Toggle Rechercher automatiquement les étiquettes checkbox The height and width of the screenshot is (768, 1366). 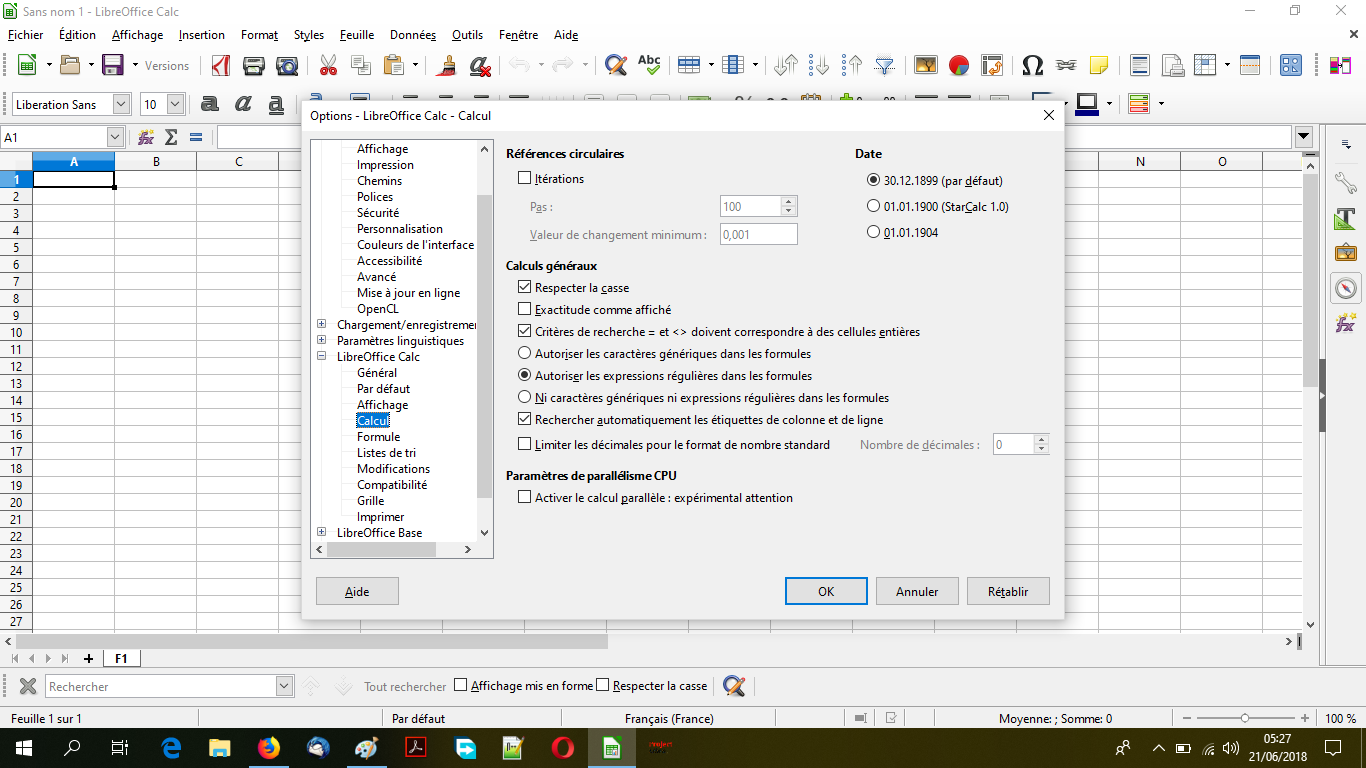[x=525, y=419]
